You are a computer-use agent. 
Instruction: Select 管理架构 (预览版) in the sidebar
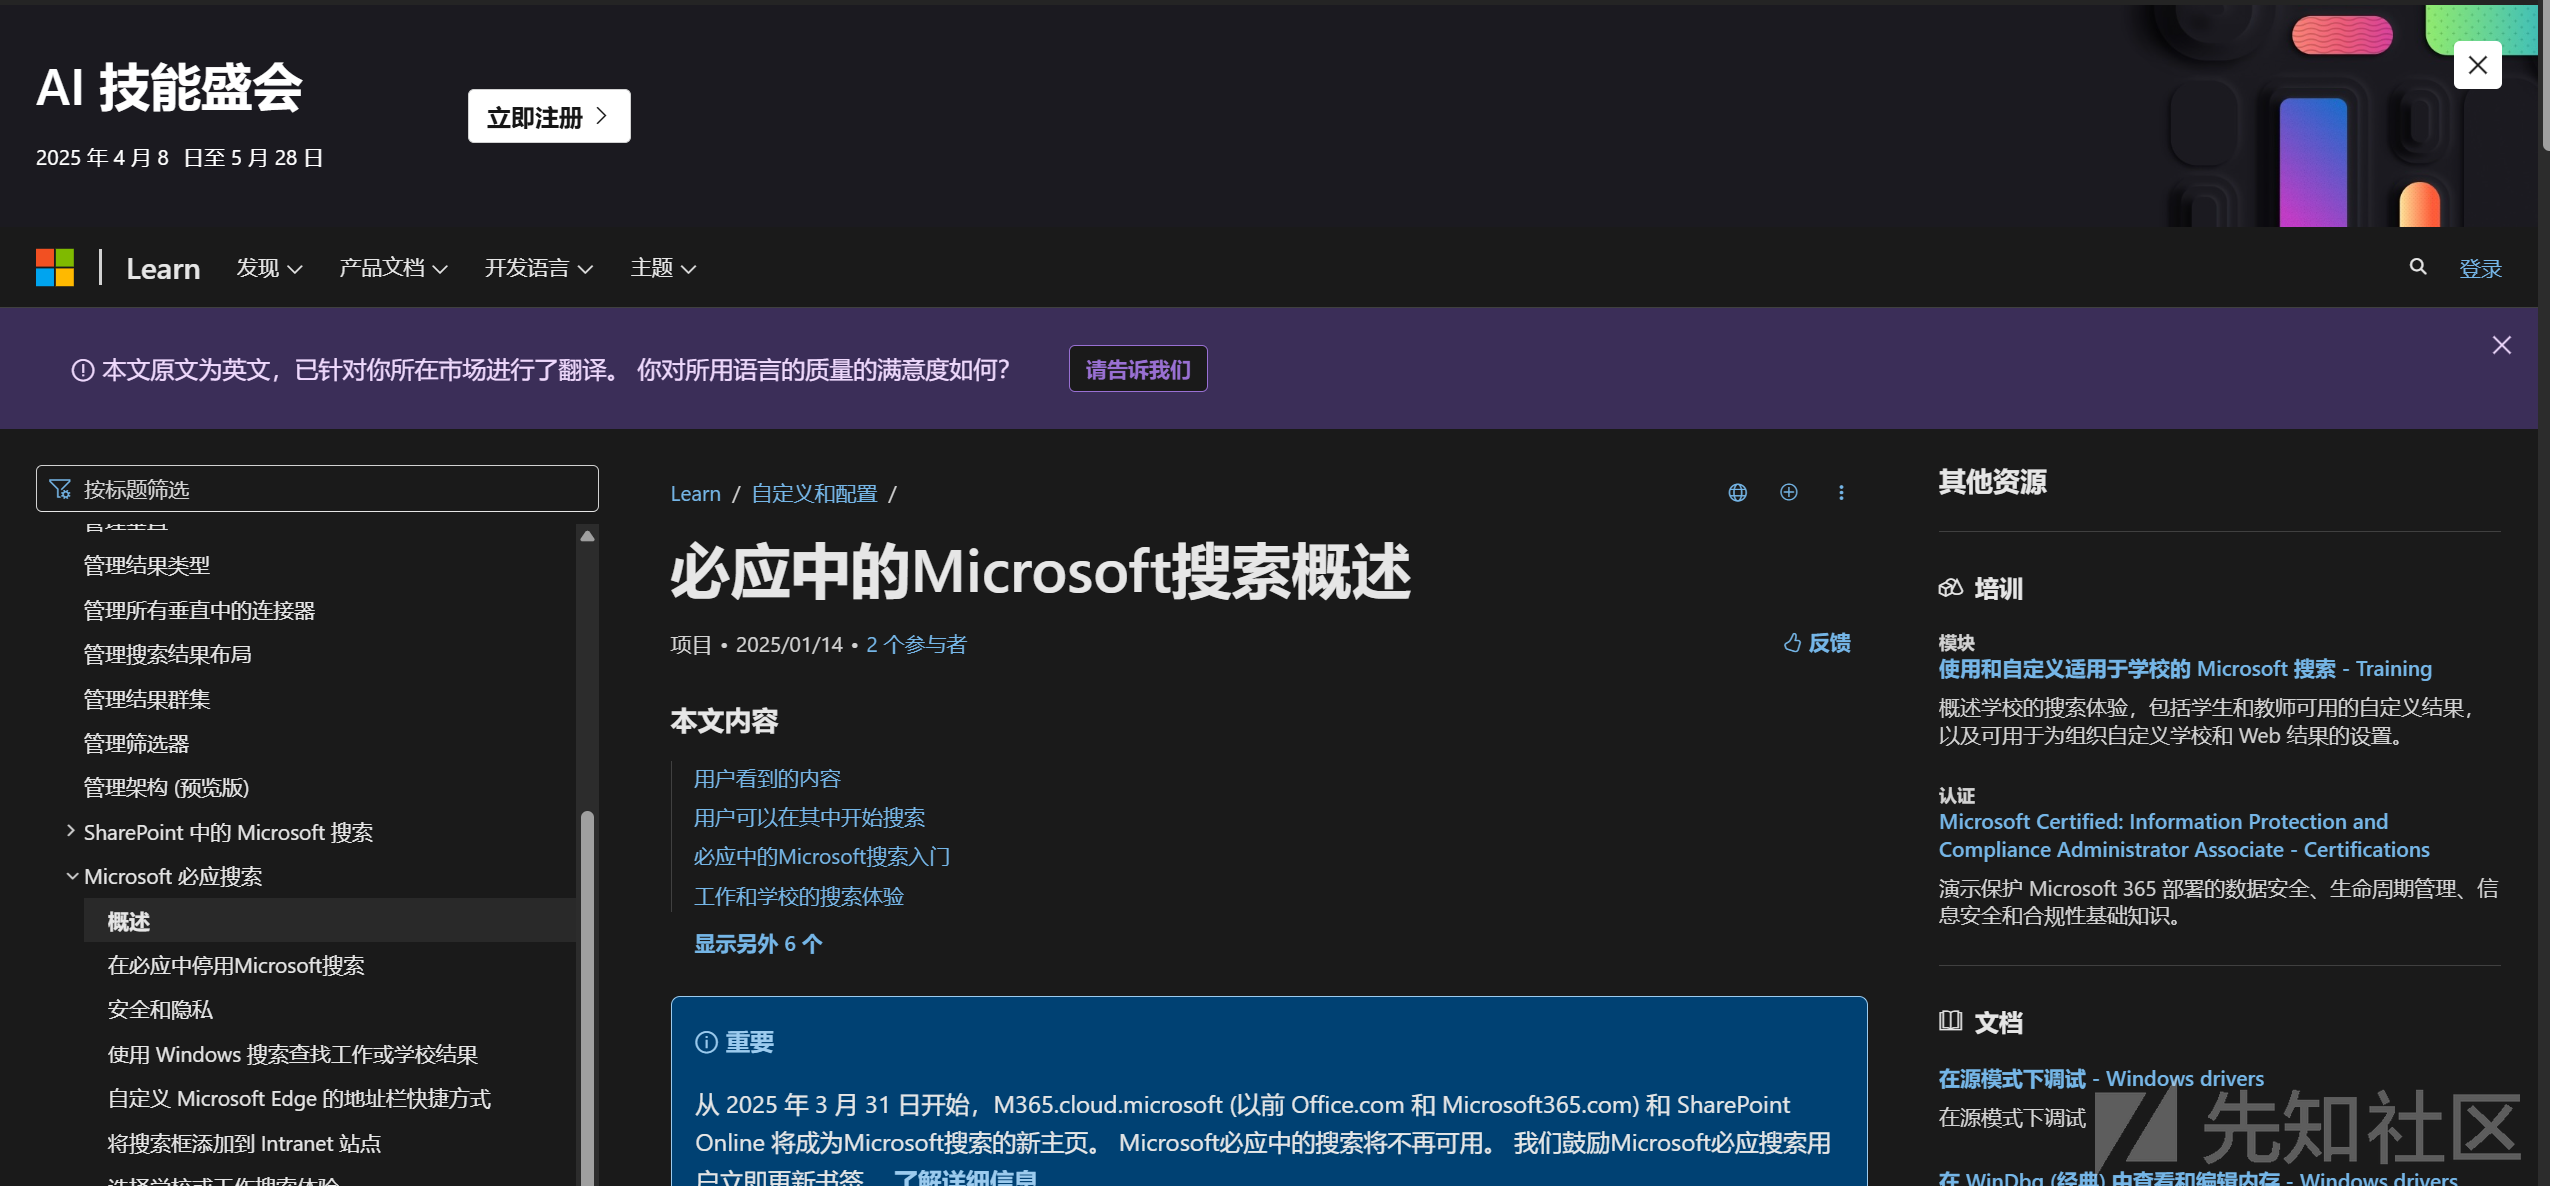pos(166,788)
